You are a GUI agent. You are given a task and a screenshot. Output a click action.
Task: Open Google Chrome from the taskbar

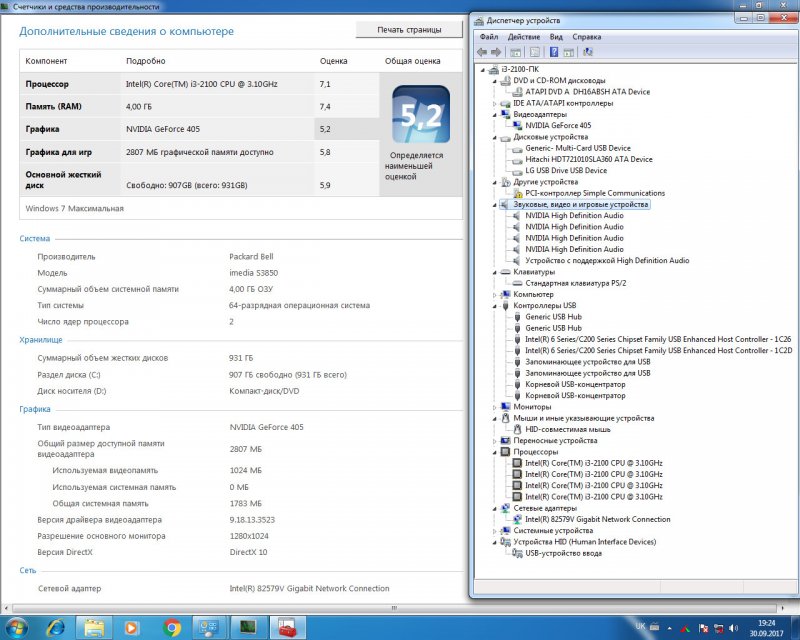pyautogui.click(x=171, y=627)
